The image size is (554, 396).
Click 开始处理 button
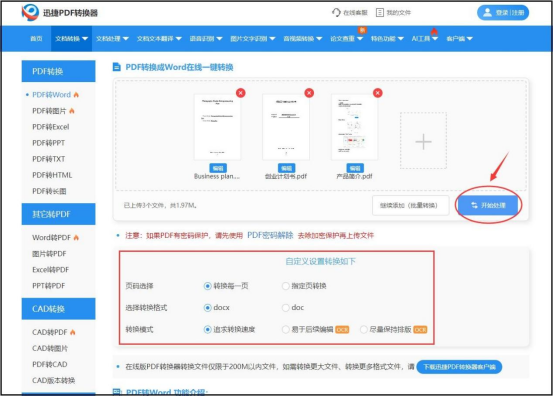488,205
